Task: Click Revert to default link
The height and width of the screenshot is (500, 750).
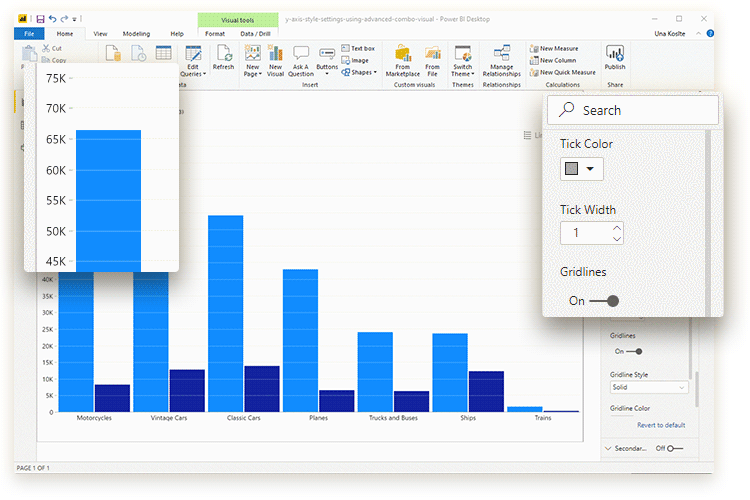Action: click(661, 425)
